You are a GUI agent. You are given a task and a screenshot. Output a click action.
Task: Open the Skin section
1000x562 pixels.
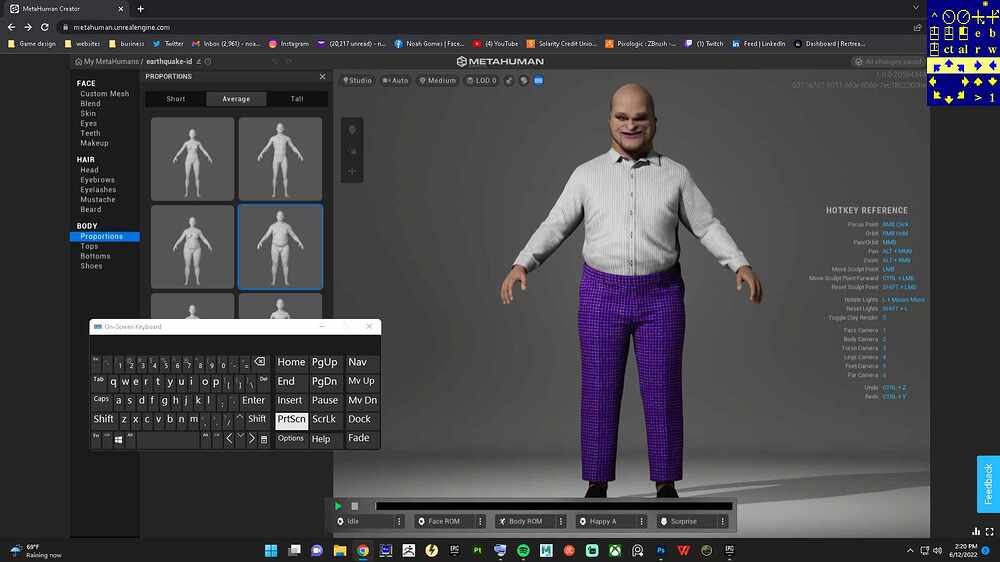click(x=88, y=114)
